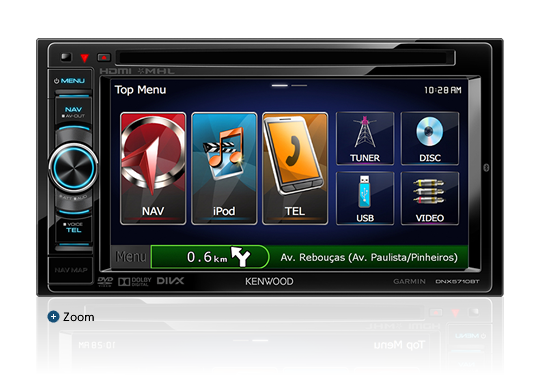Select the USB source
The height and width of the screenshot is (380, 539).
pos(365,198)
